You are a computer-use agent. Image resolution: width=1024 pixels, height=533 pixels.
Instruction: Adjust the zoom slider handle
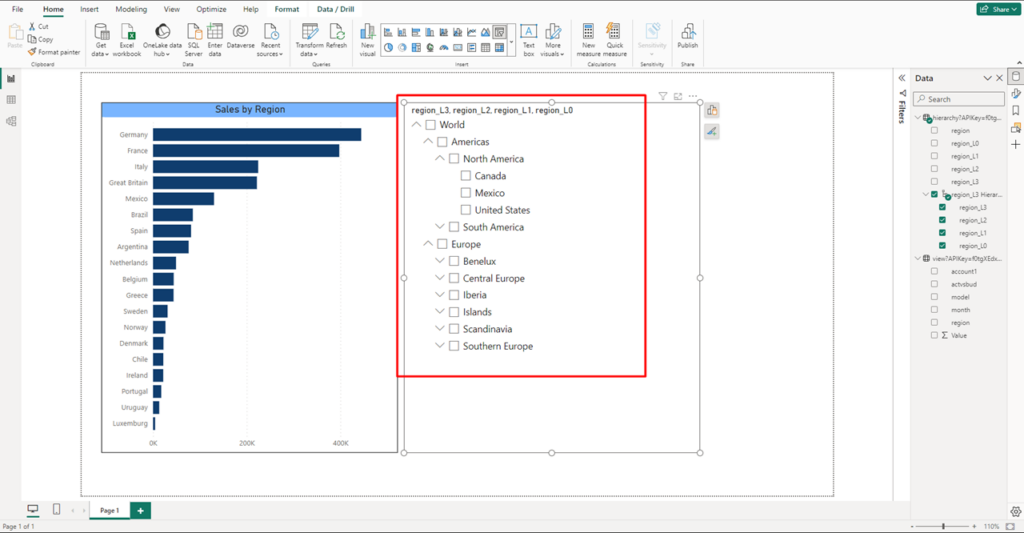pyautogui.click(x=943, y=526)
